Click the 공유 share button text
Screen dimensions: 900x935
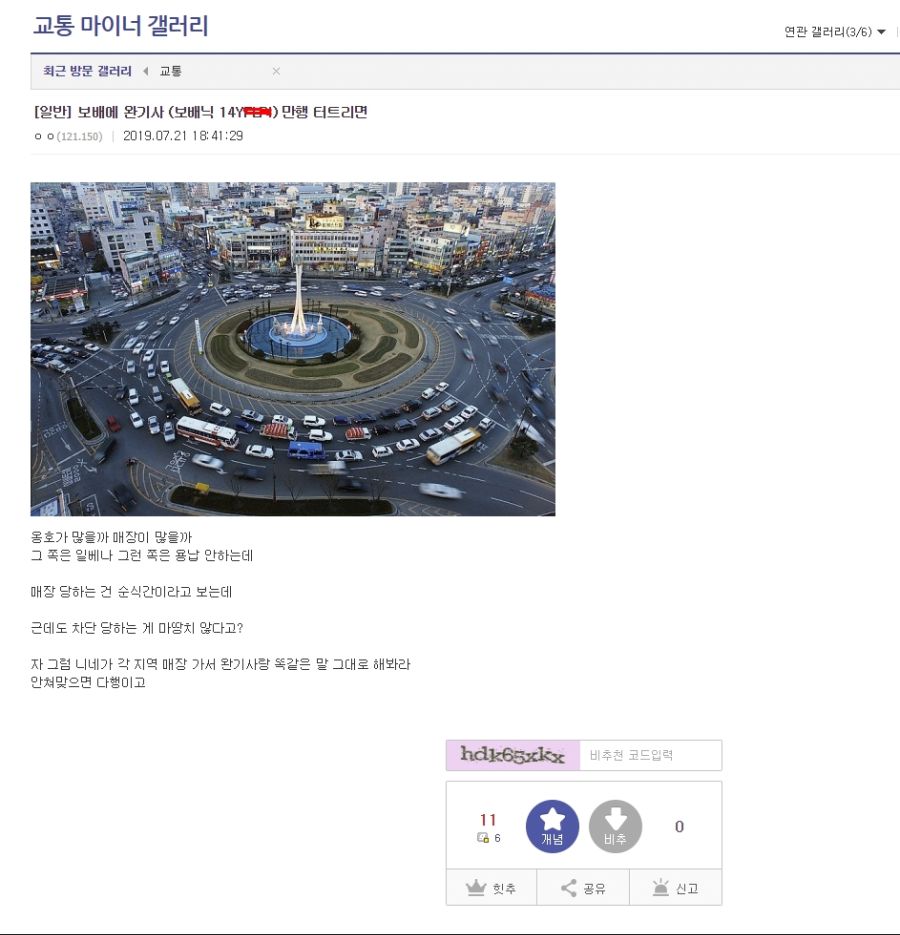594,888
